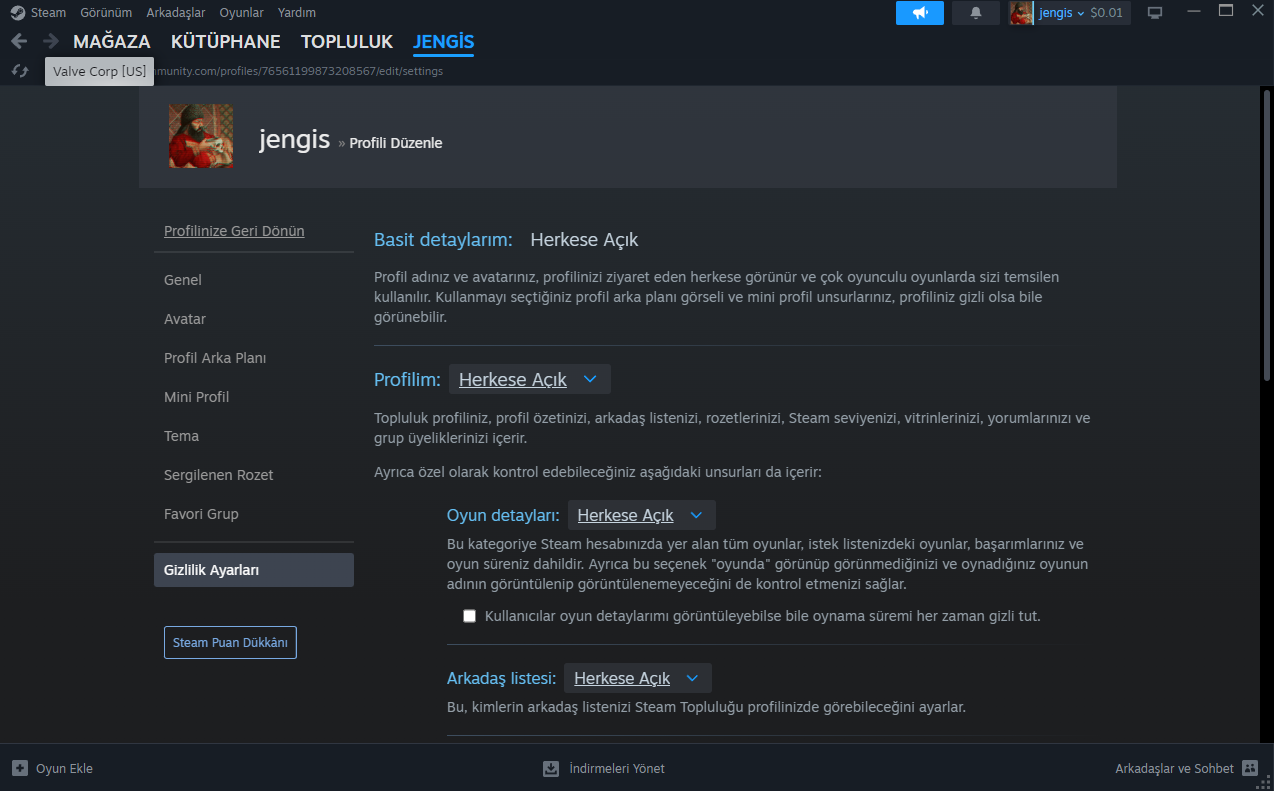This screenshot has height=791, width=1274.
Task: Expand the jengis account menu
Action: pos(1062,13)
